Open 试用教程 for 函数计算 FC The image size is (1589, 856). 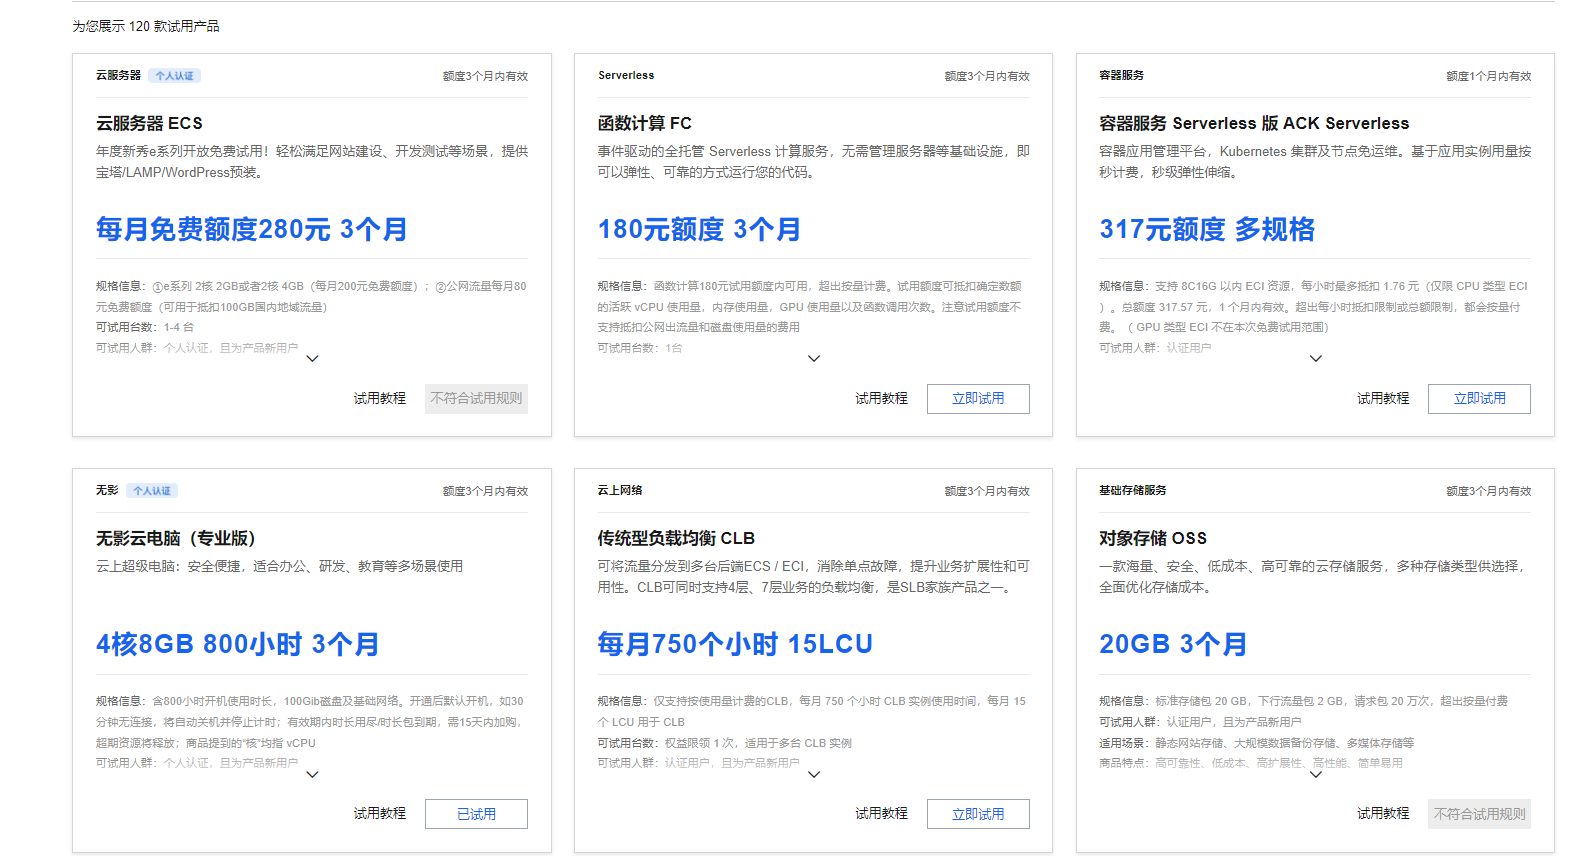point(882,398)
